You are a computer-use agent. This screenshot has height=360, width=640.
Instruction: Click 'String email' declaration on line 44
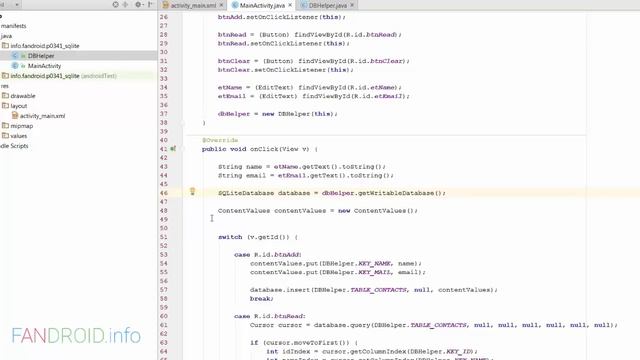pyautogui.click(x=242, y=176)
